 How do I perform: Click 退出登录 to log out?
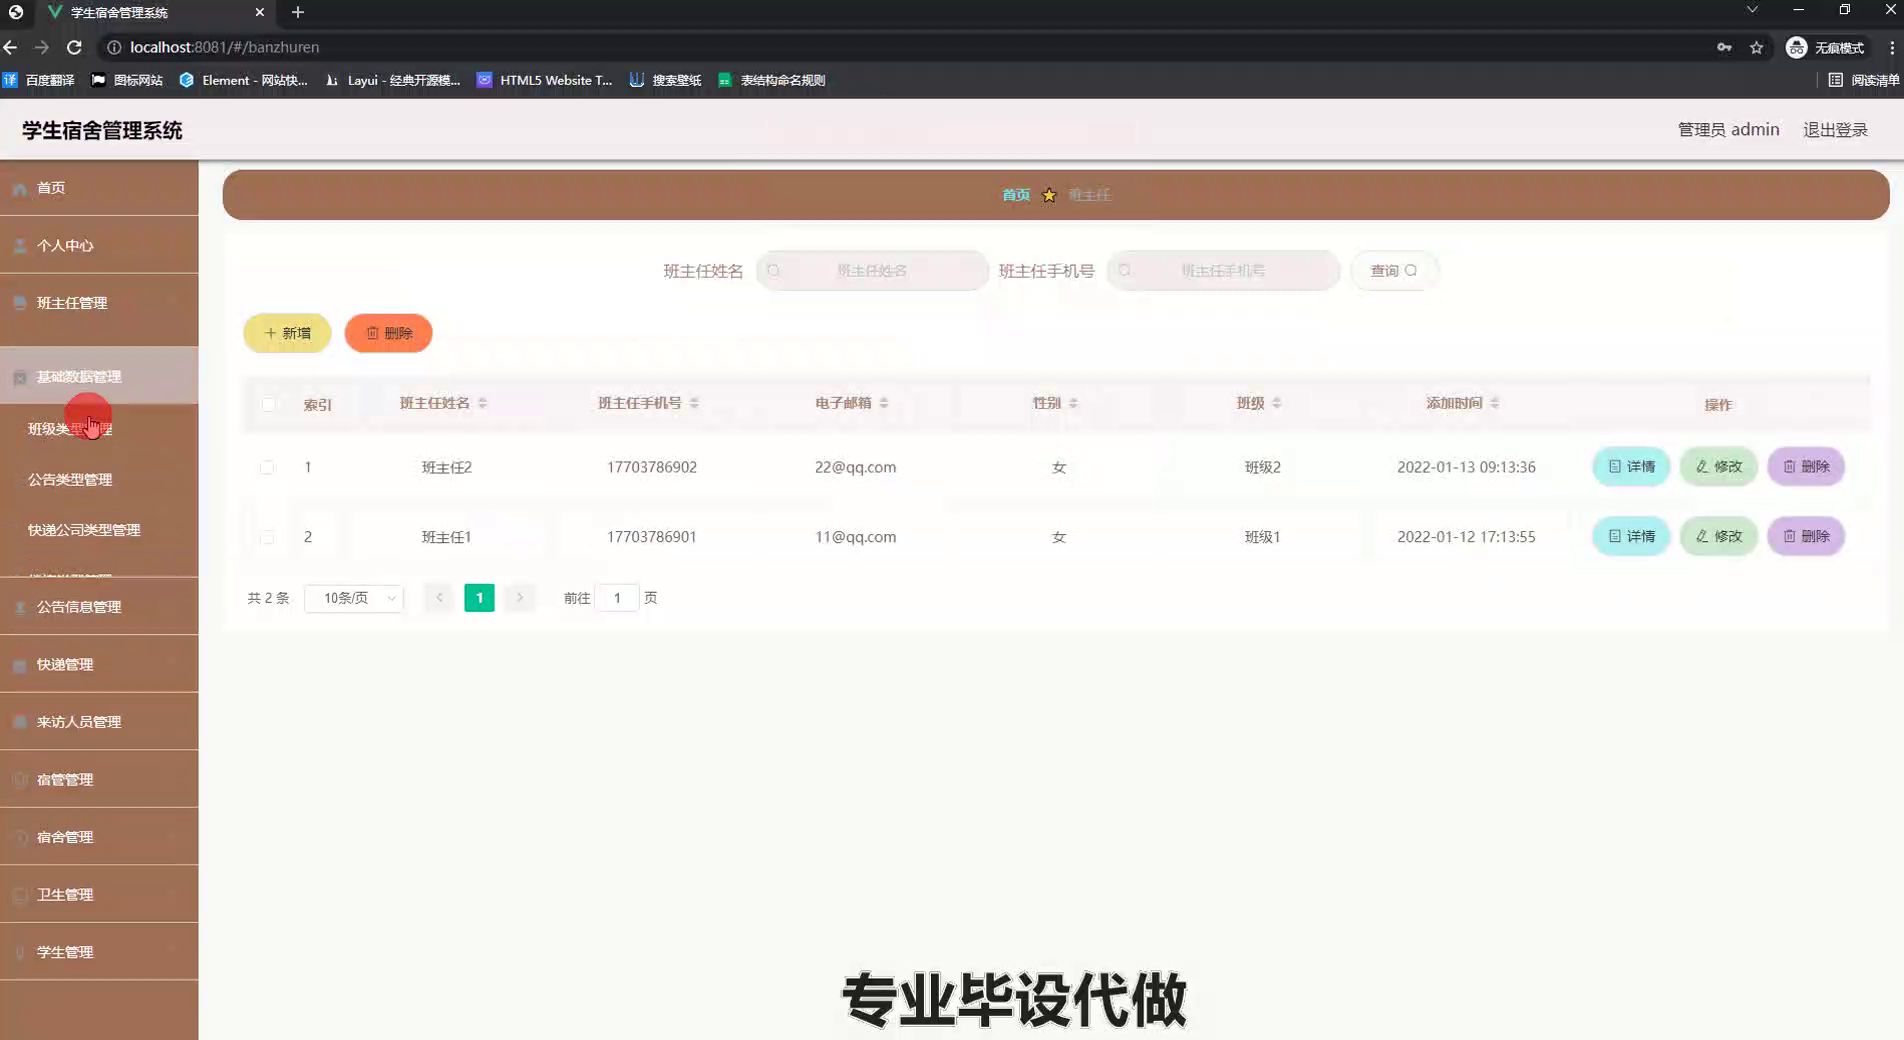pos(1835,130)
